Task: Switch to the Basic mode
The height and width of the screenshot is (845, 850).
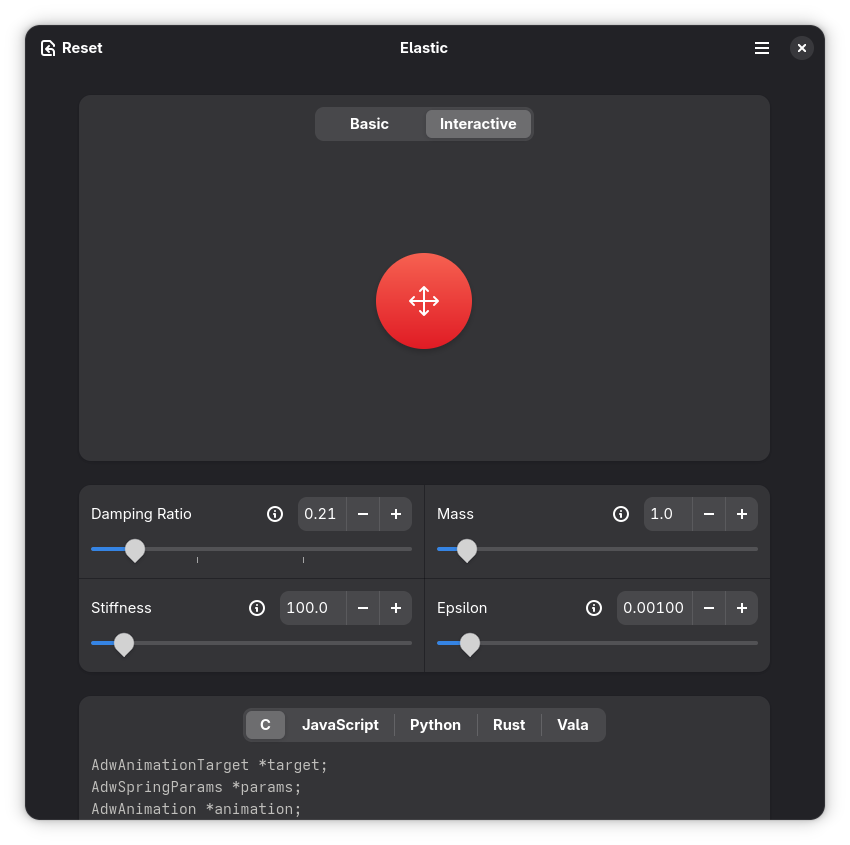Action: pyautogui.click(x=369, y=124)
